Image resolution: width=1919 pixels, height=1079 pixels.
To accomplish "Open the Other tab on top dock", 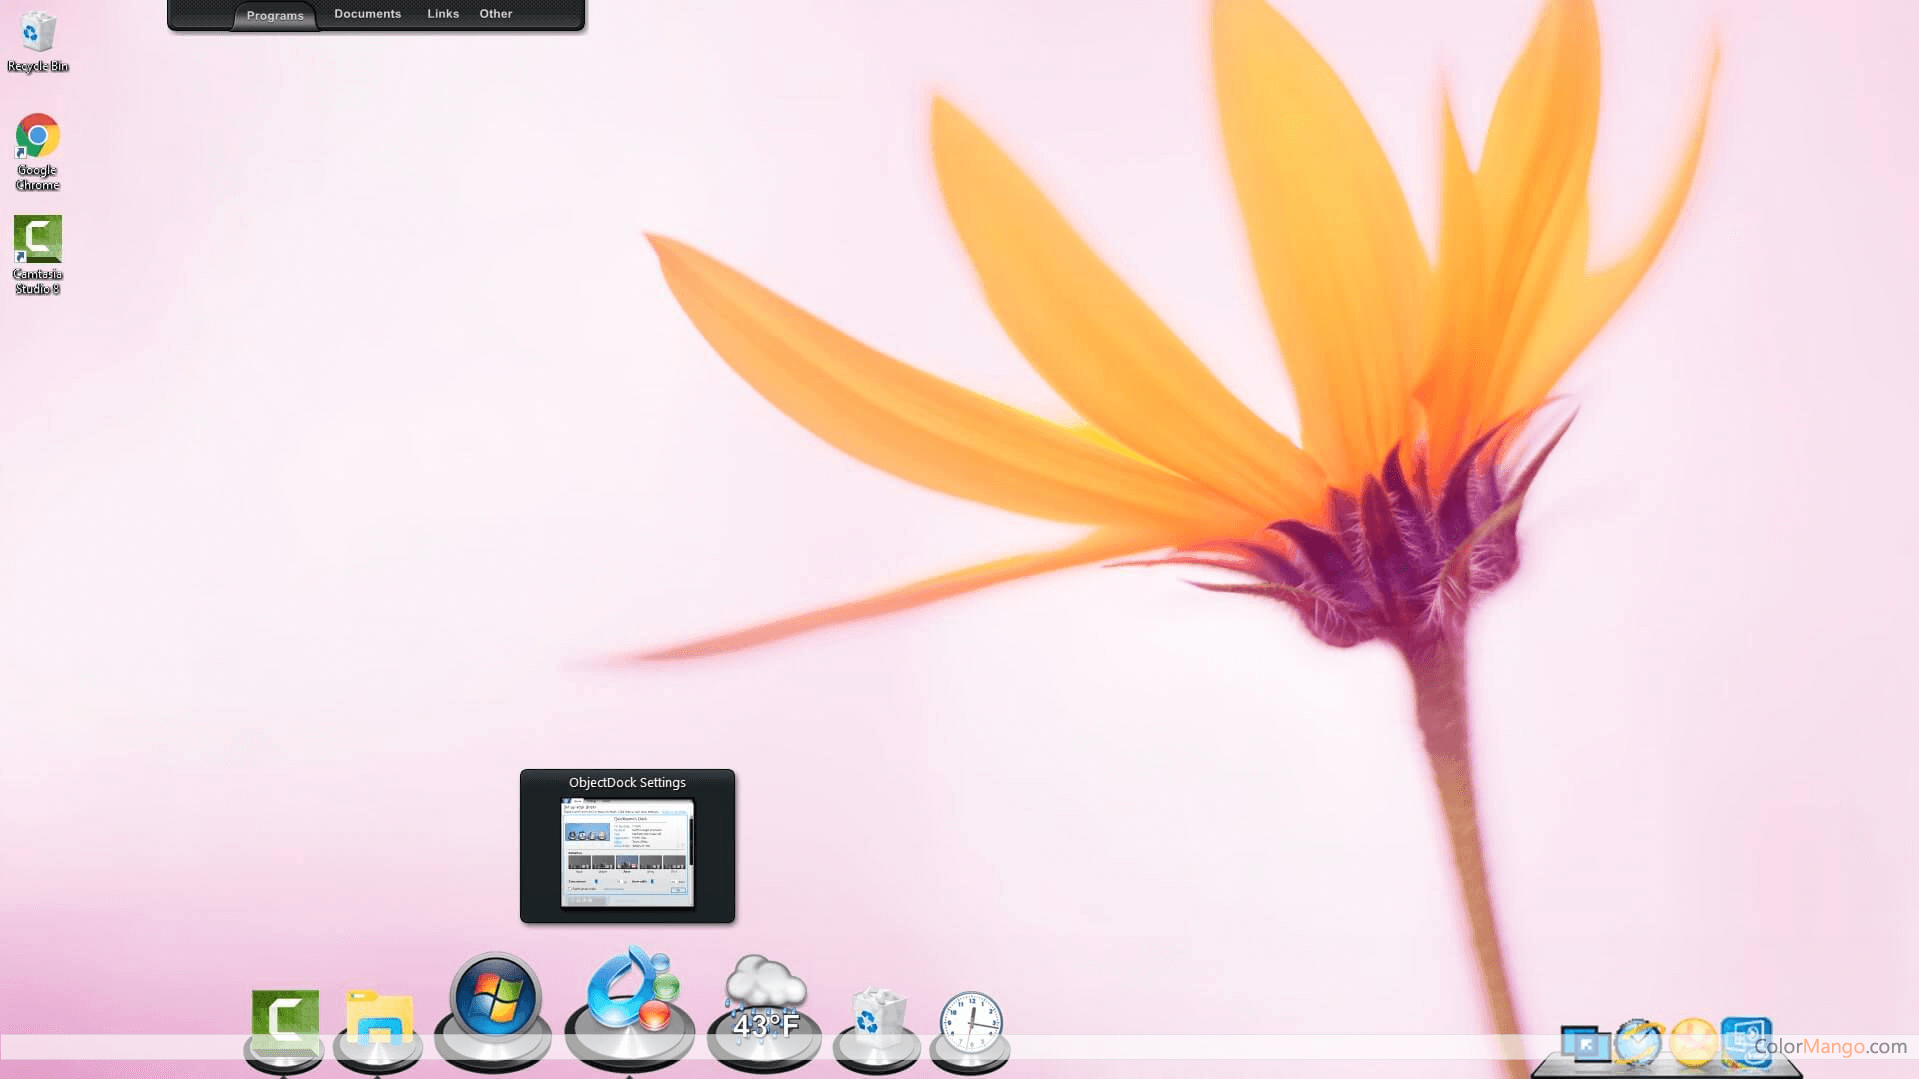I will pos(495,13).
